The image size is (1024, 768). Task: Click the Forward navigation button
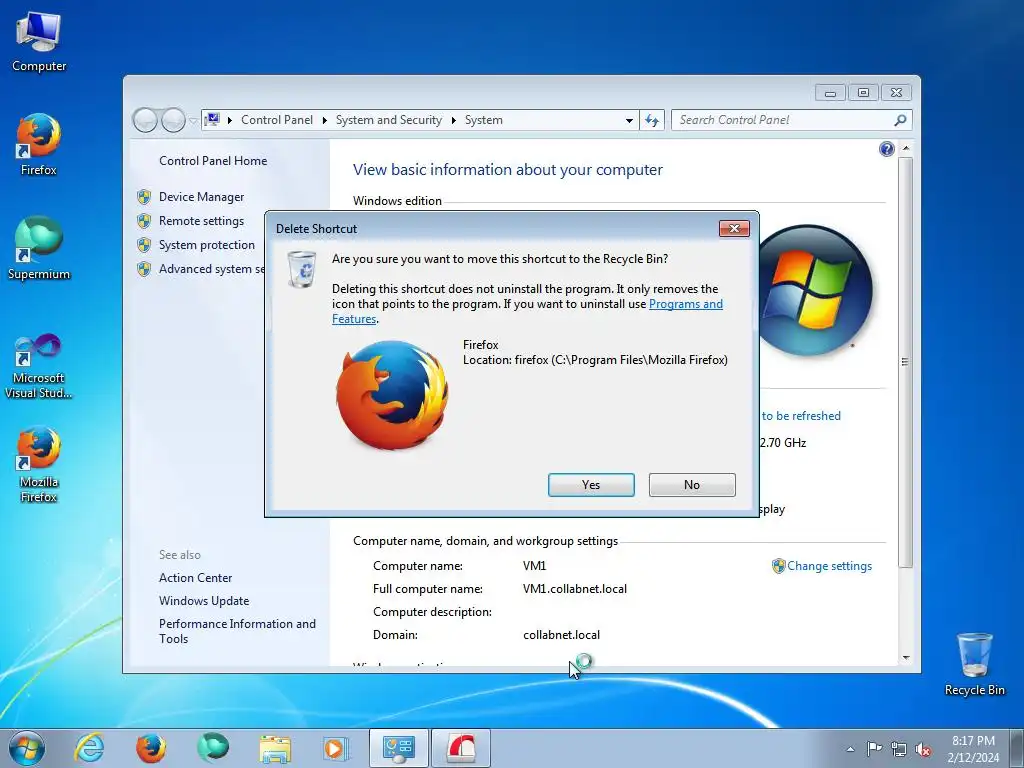tap(173, 120)
